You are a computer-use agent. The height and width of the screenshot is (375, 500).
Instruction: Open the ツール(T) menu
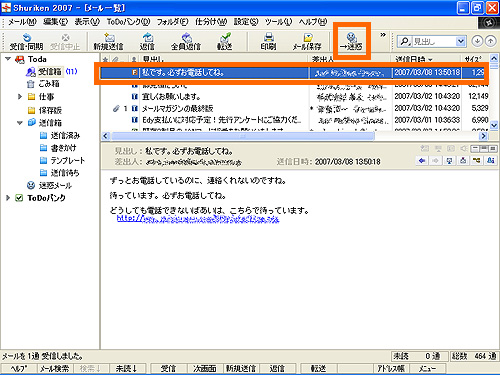pos(278,22)
